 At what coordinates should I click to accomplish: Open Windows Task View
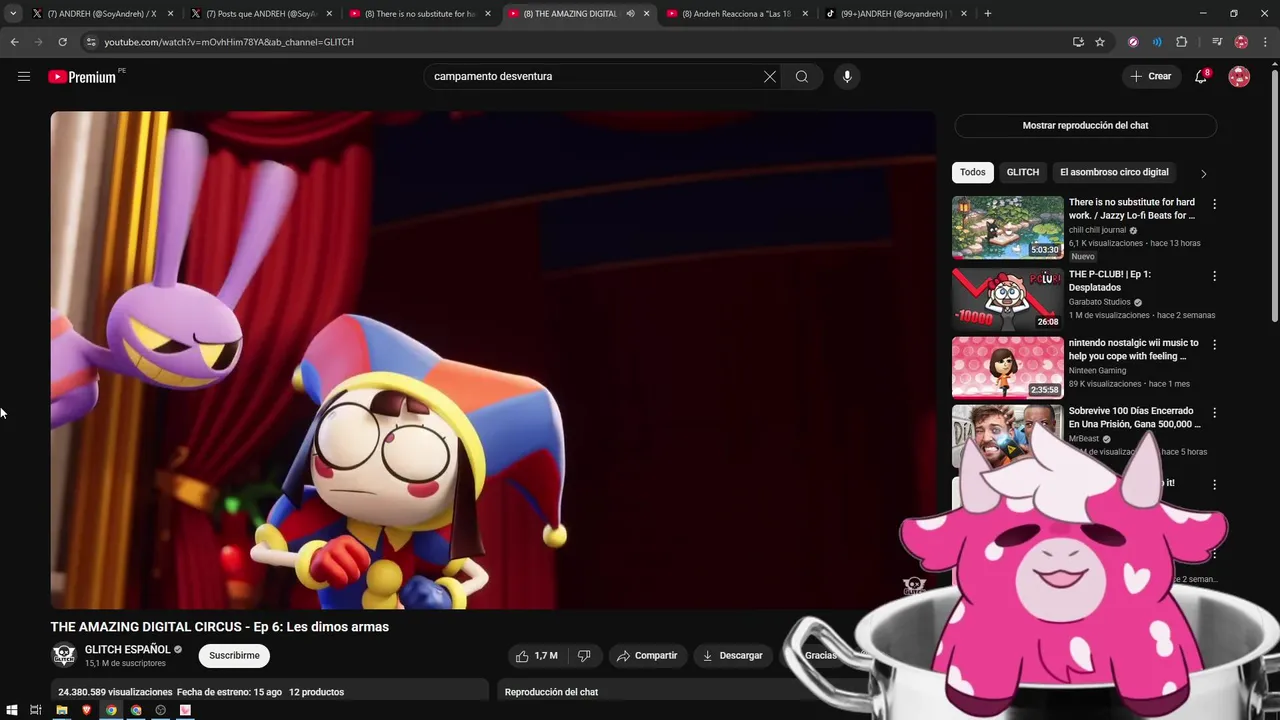click(x=35, y=710)
